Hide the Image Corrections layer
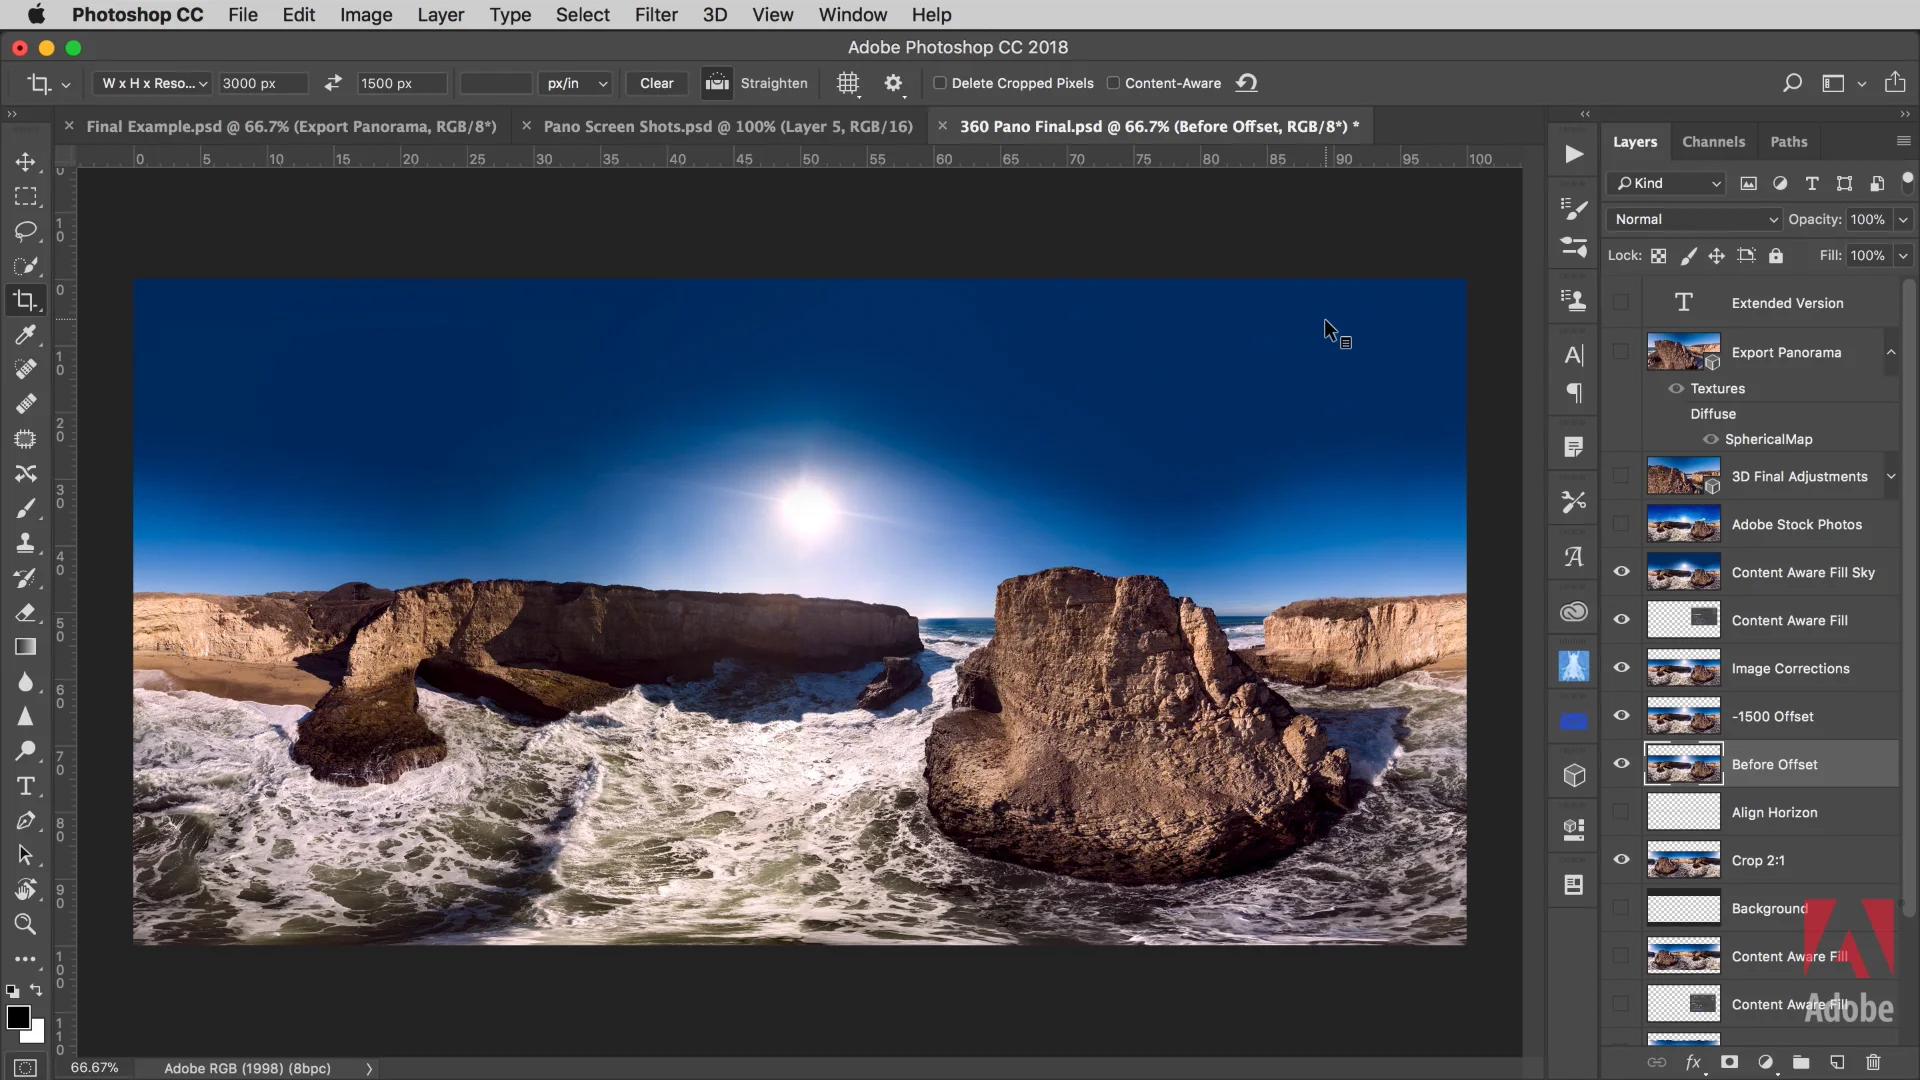 (x=1621, y=668)
